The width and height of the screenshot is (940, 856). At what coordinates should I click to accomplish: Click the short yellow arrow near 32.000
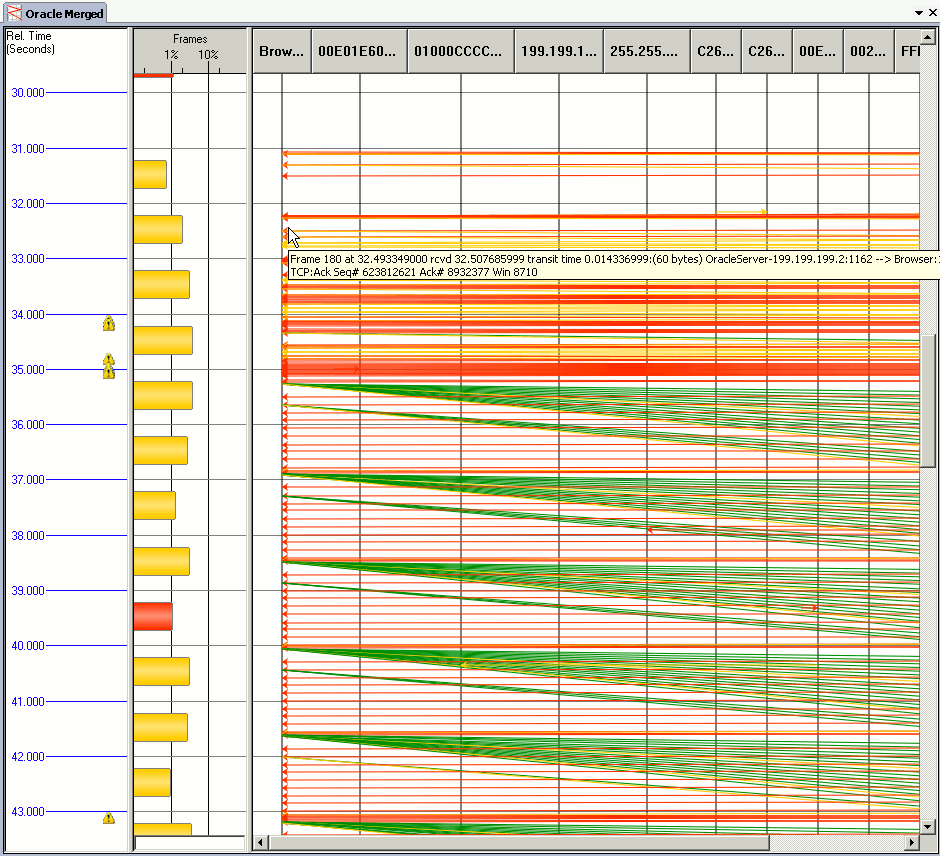[x=742, y=212]
